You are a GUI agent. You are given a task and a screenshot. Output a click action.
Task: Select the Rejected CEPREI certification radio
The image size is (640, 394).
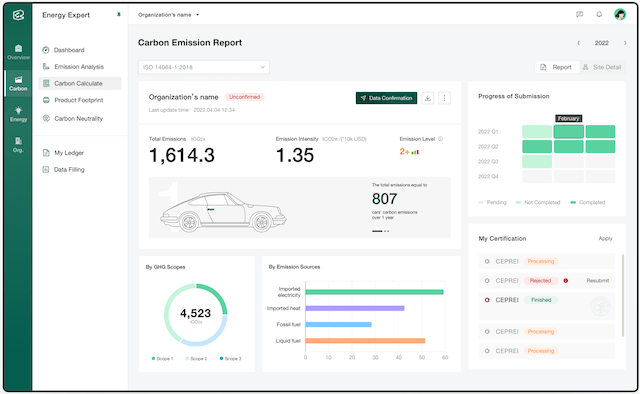[487, 280]
